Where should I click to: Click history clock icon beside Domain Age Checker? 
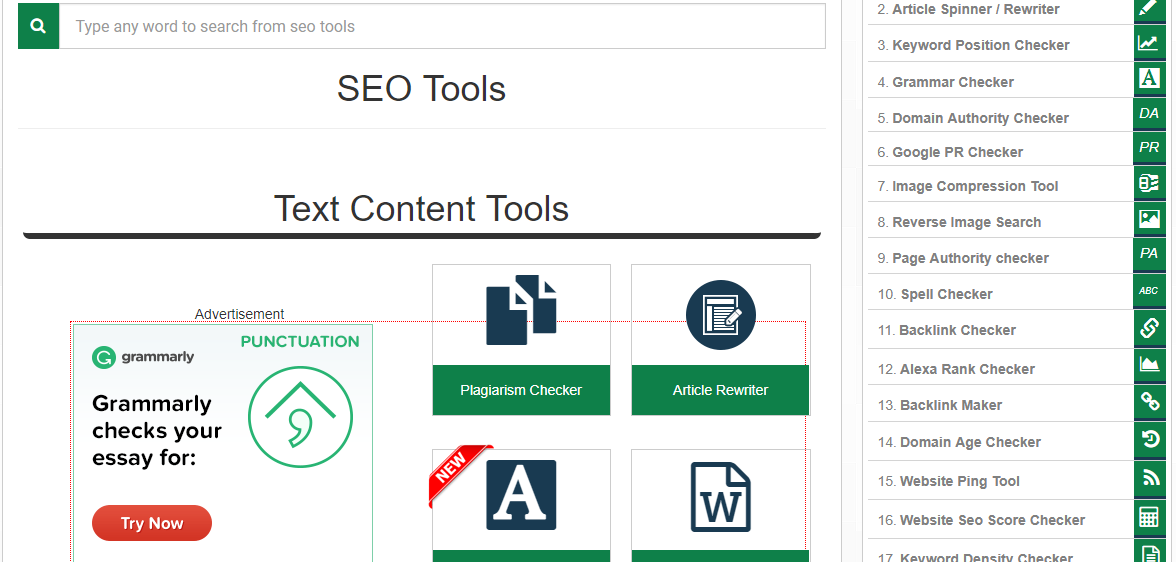[x=1149, y=440]
